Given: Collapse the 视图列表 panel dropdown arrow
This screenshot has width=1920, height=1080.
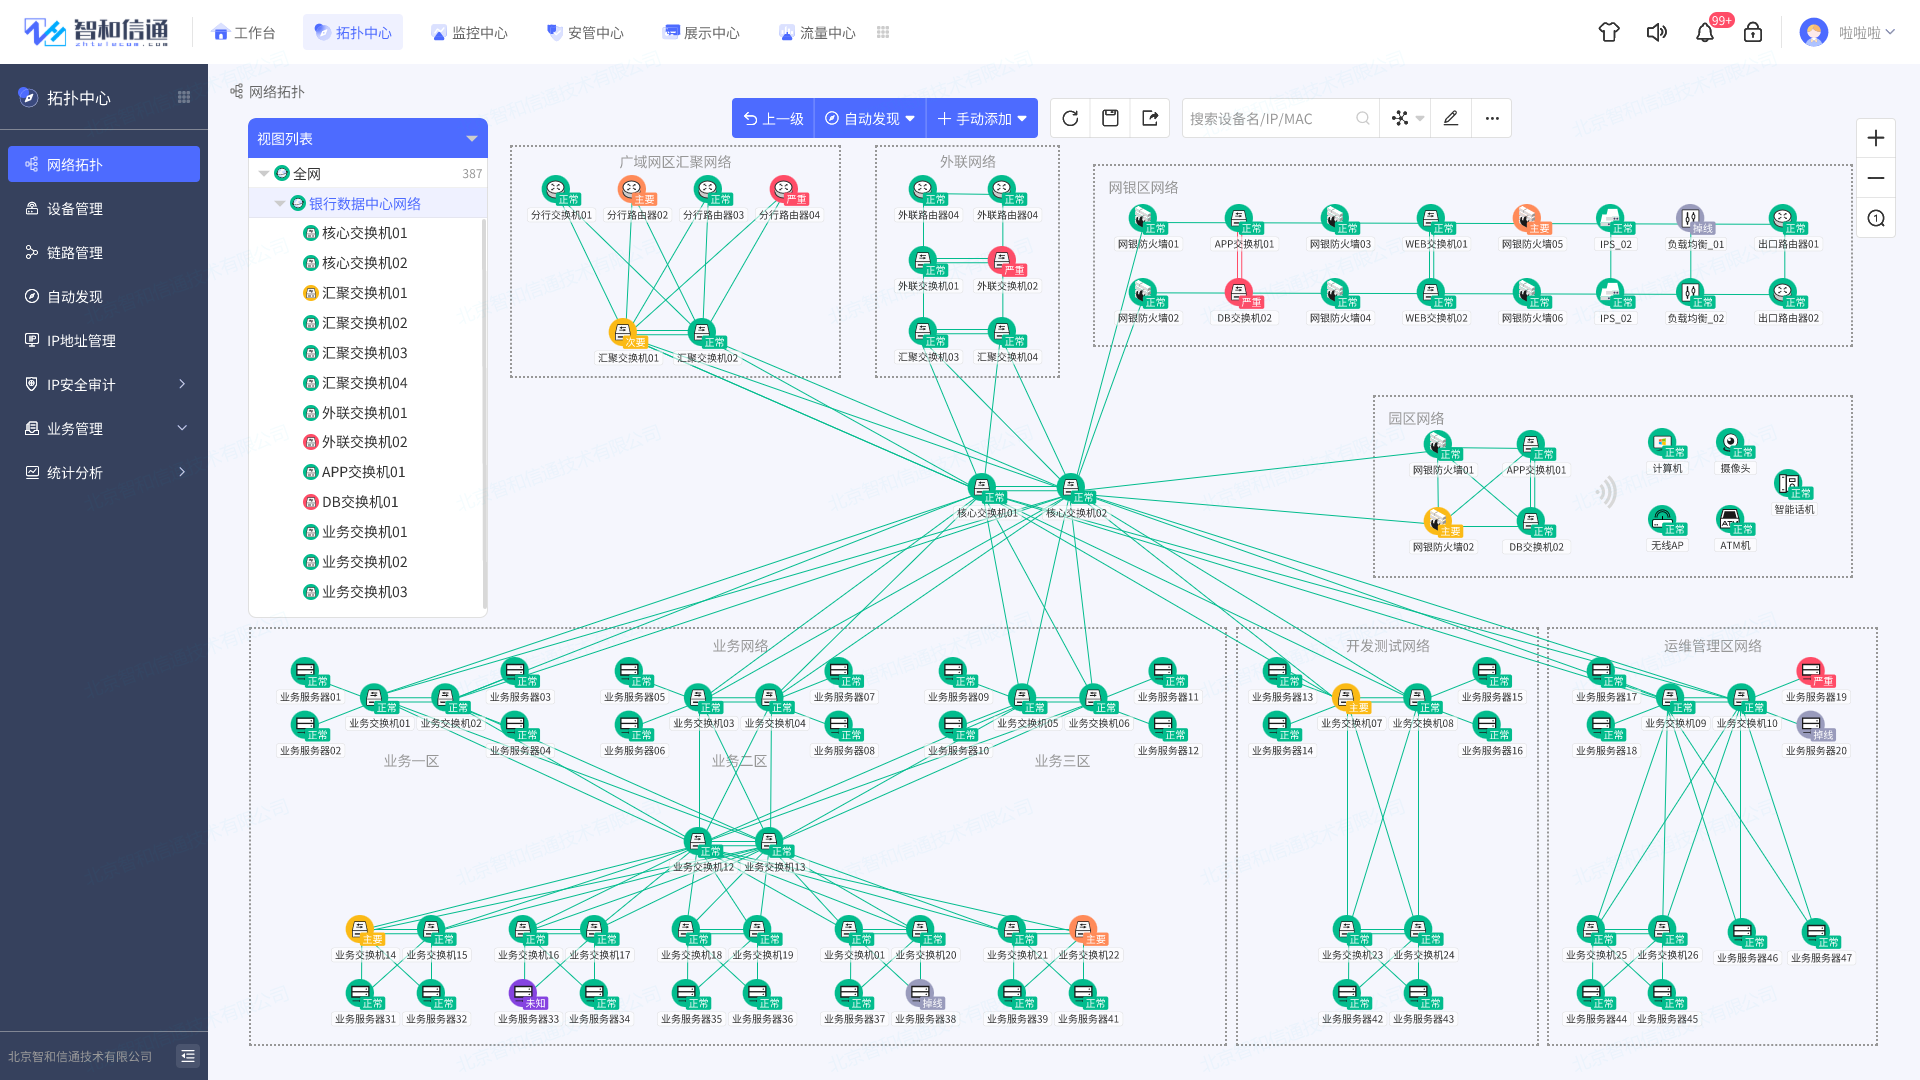Looking at the screenshot, I should (472, 139).
